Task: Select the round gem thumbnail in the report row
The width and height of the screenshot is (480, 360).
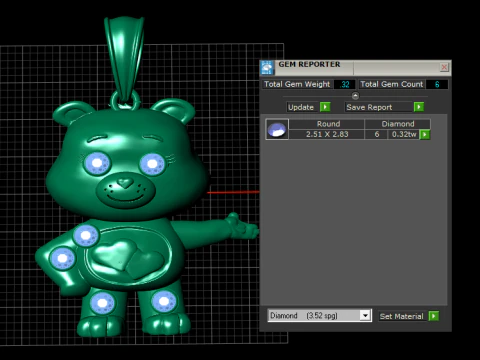Action: (277, 129)
